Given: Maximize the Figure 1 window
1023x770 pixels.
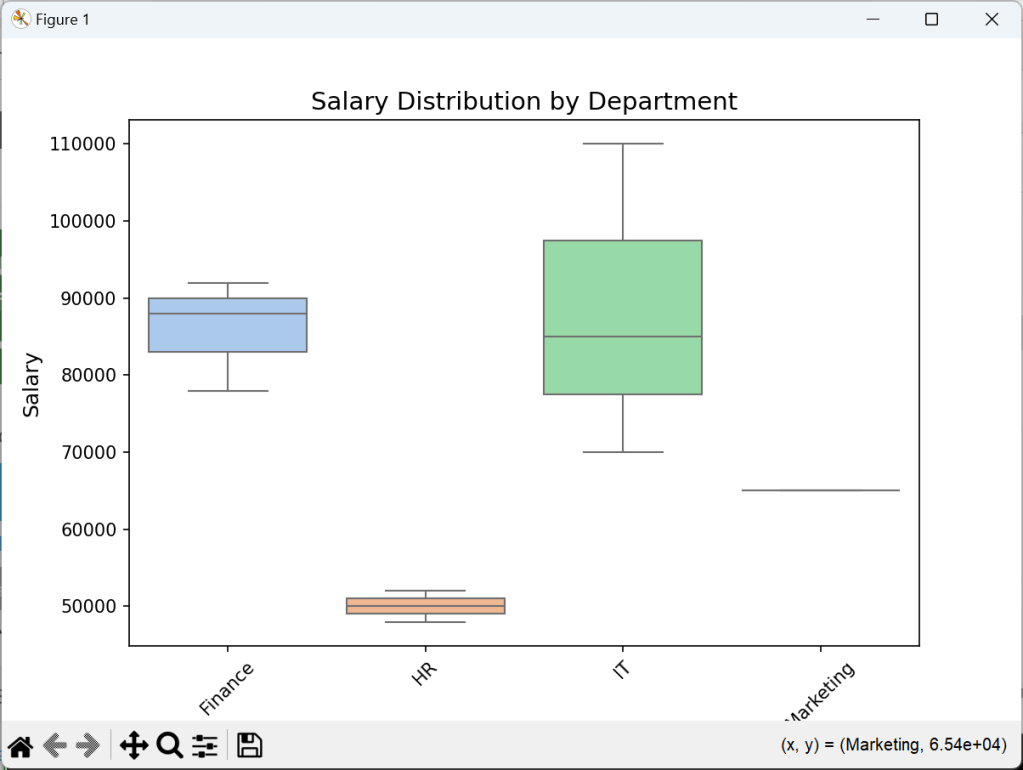Looking at the screenshot, I should [931, 19].
